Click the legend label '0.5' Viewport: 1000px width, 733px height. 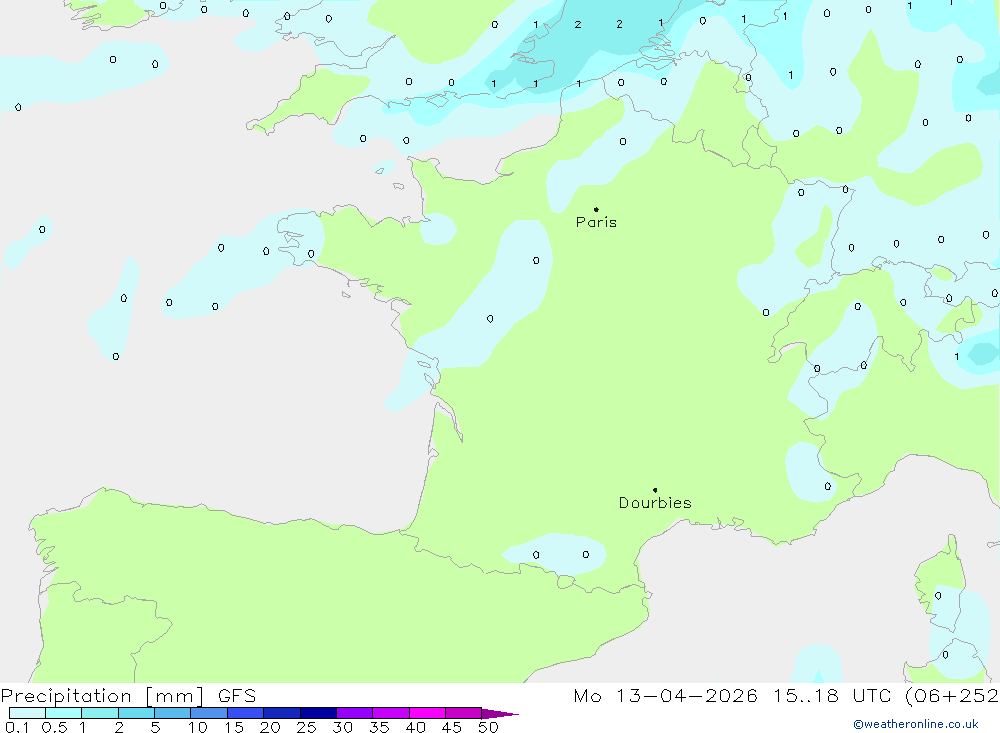[x=54, y=727]
